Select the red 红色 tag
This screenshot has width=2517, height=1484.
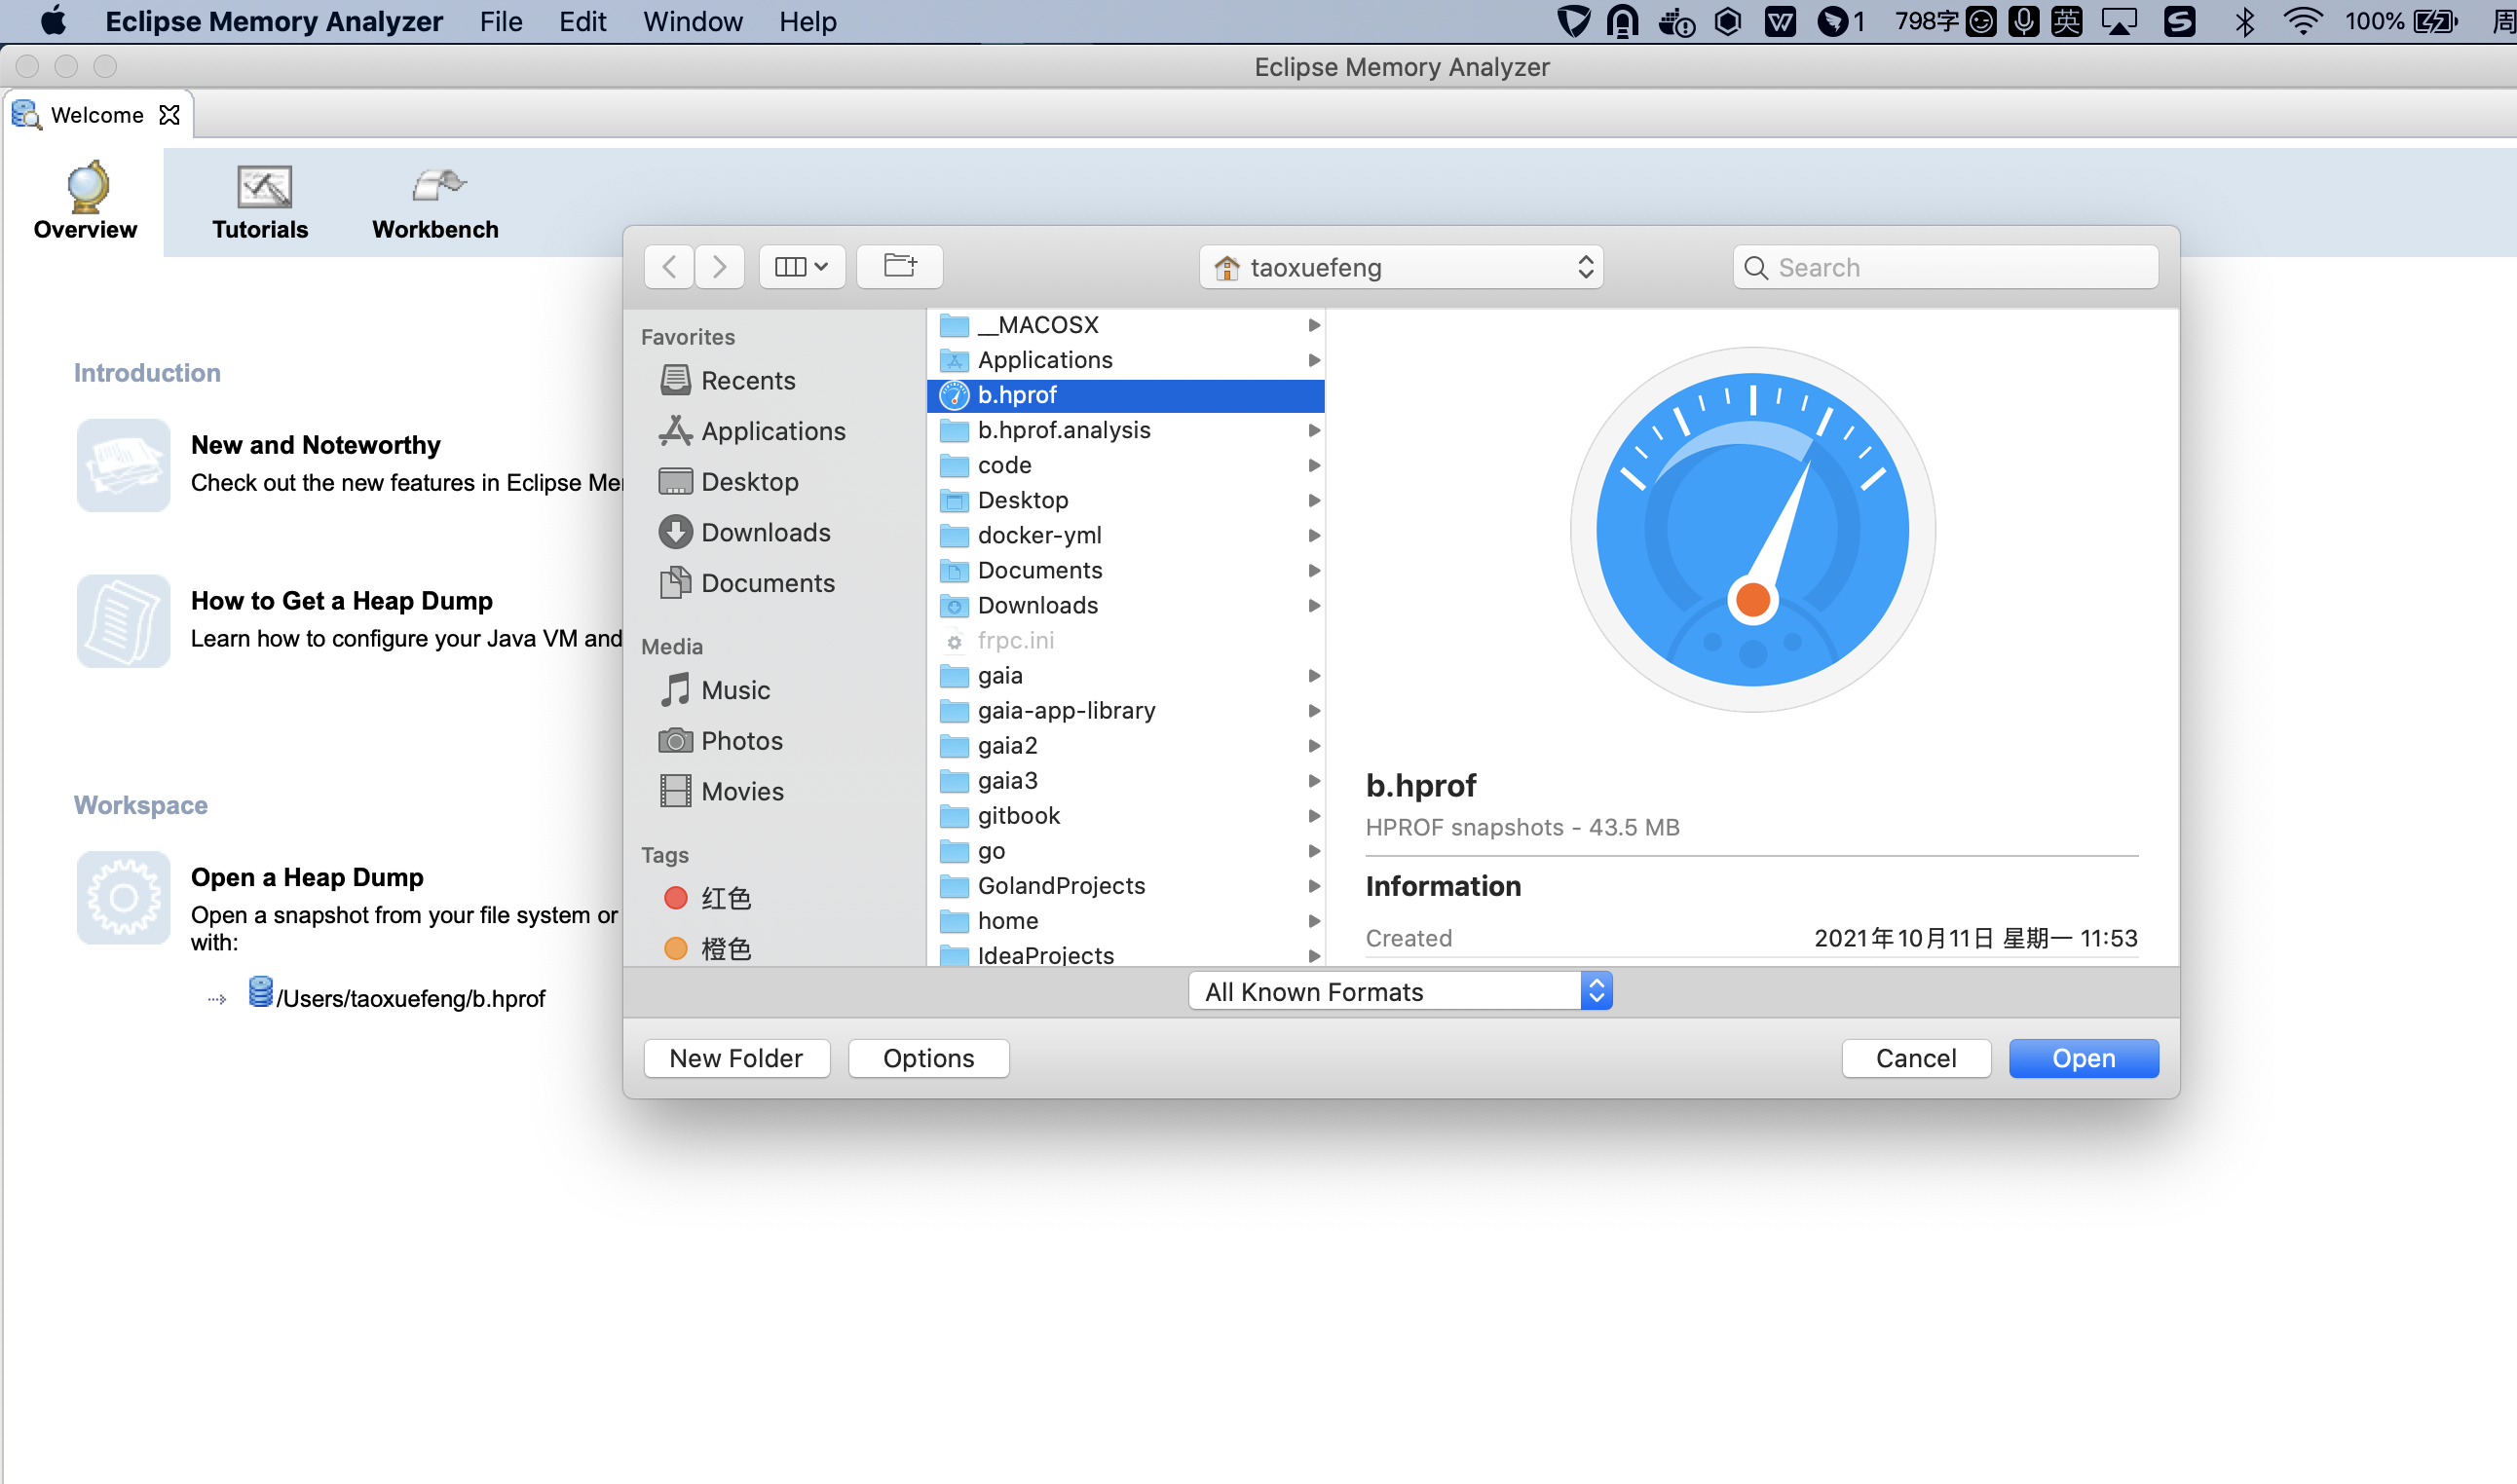707,898
